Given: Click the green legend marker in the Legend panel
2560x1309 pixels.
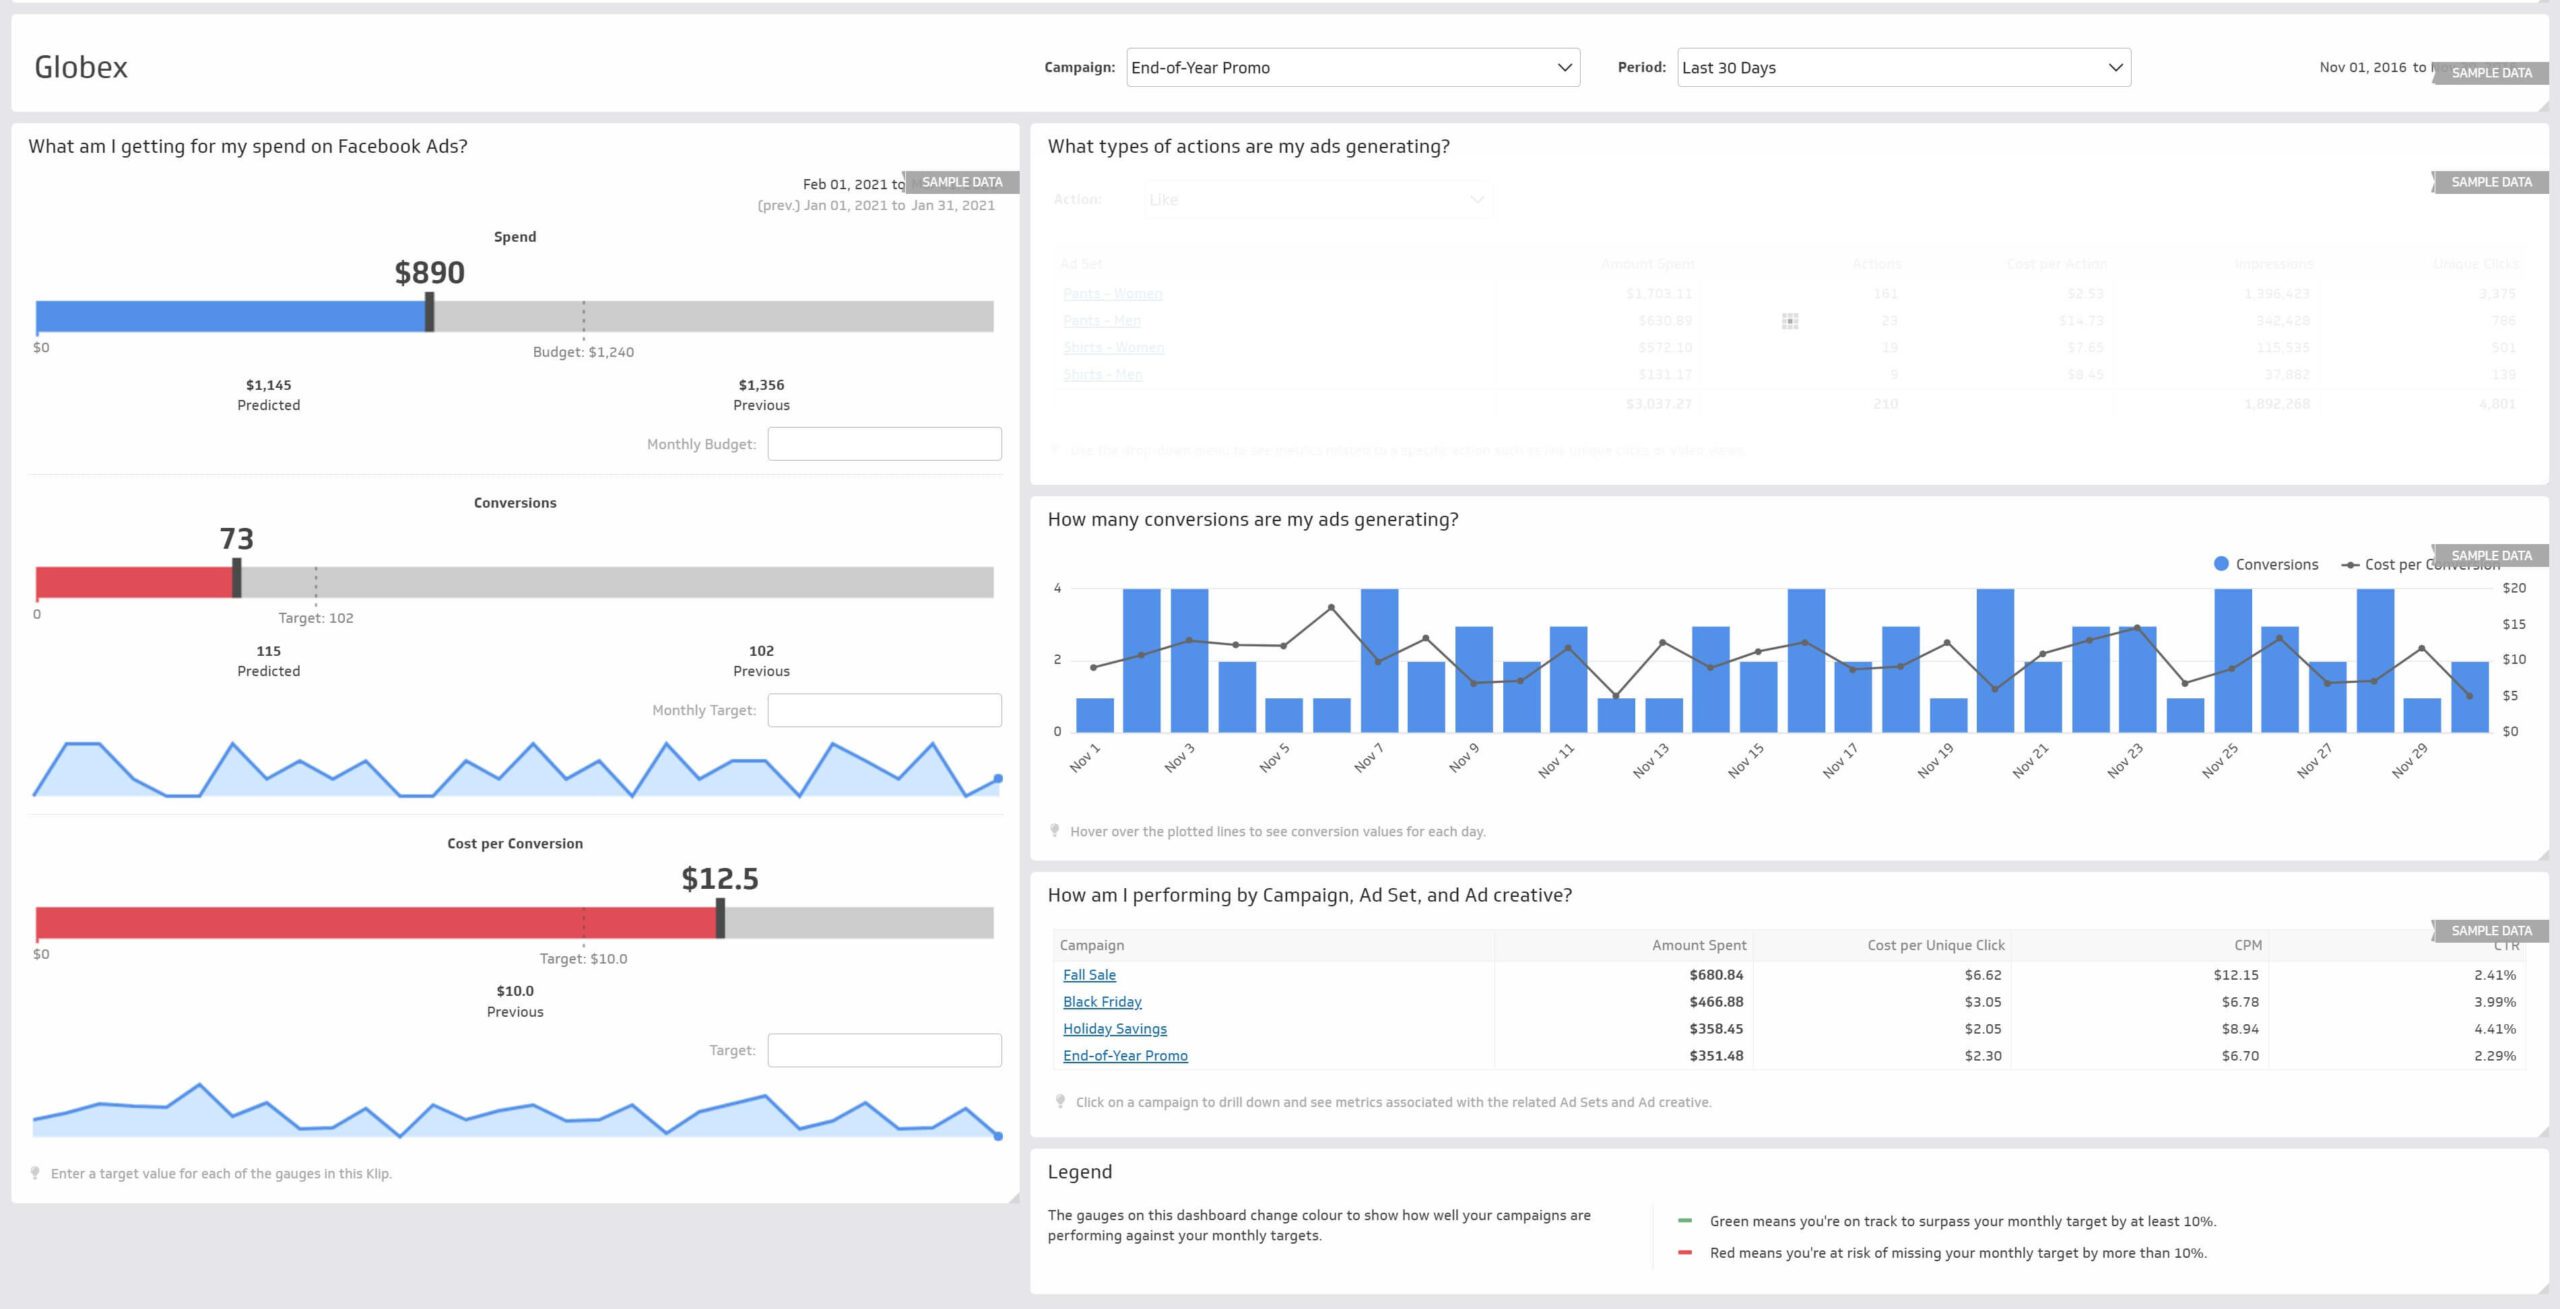Looking at the screenshot, I should pos(1685,1221).
